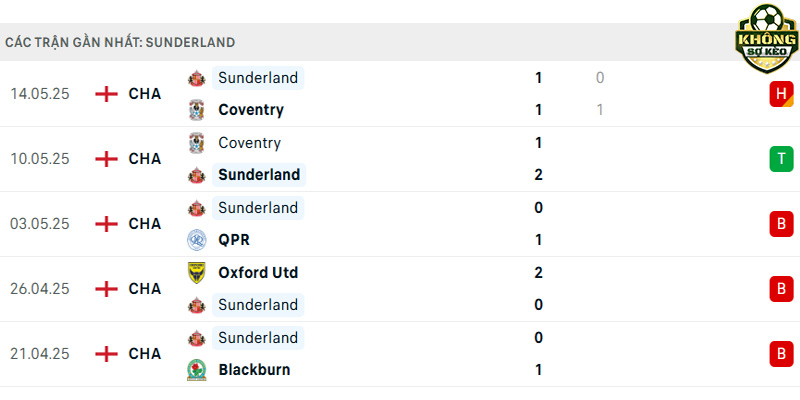Click the B badge for Blackburn match
The height and width of the screenshot is (400, 800).
[781, 354]
